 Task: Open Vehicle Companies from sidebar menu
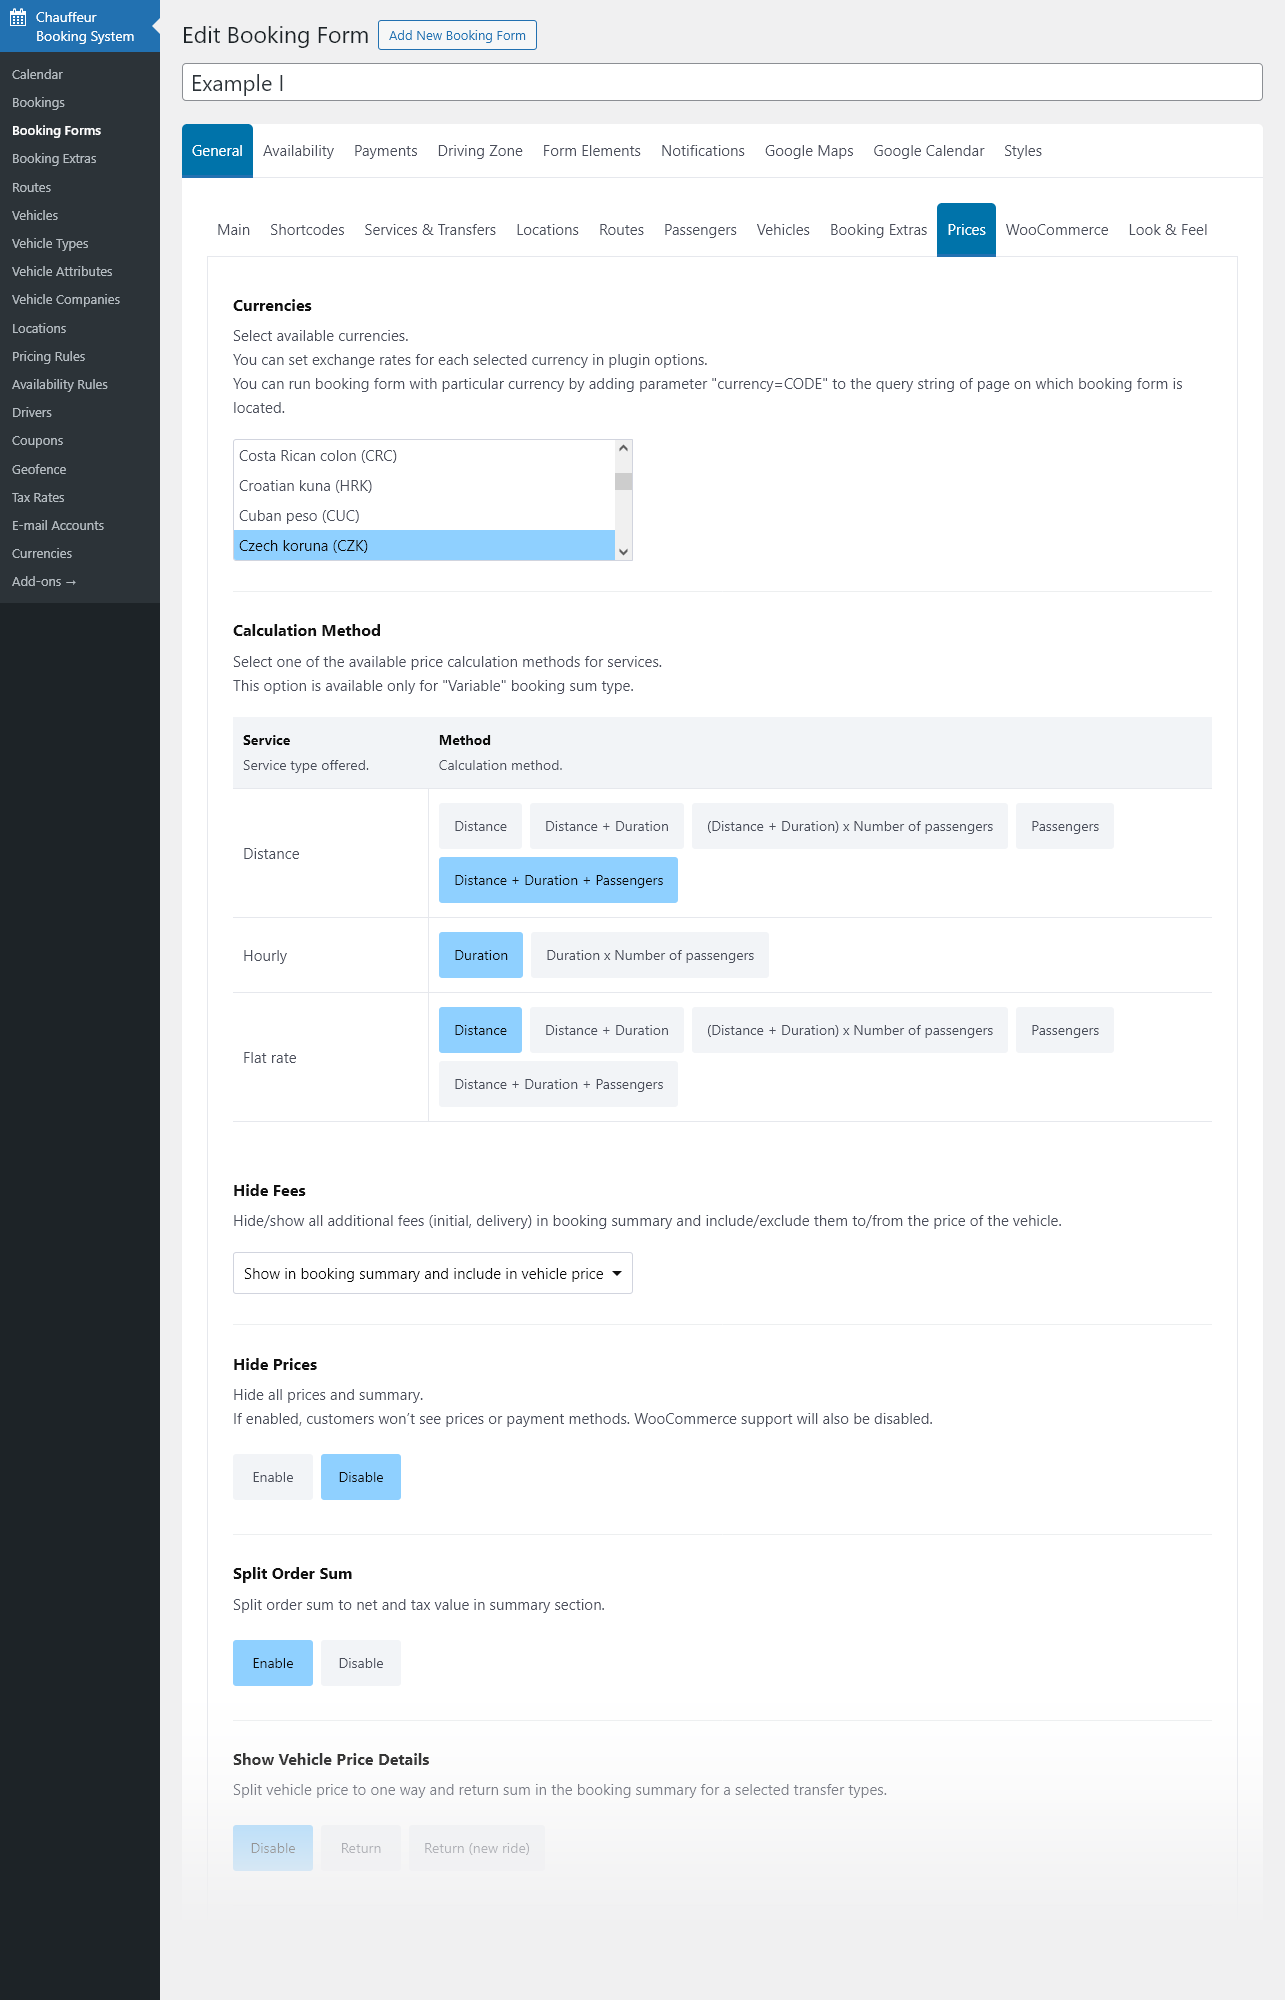coord(66,299)
